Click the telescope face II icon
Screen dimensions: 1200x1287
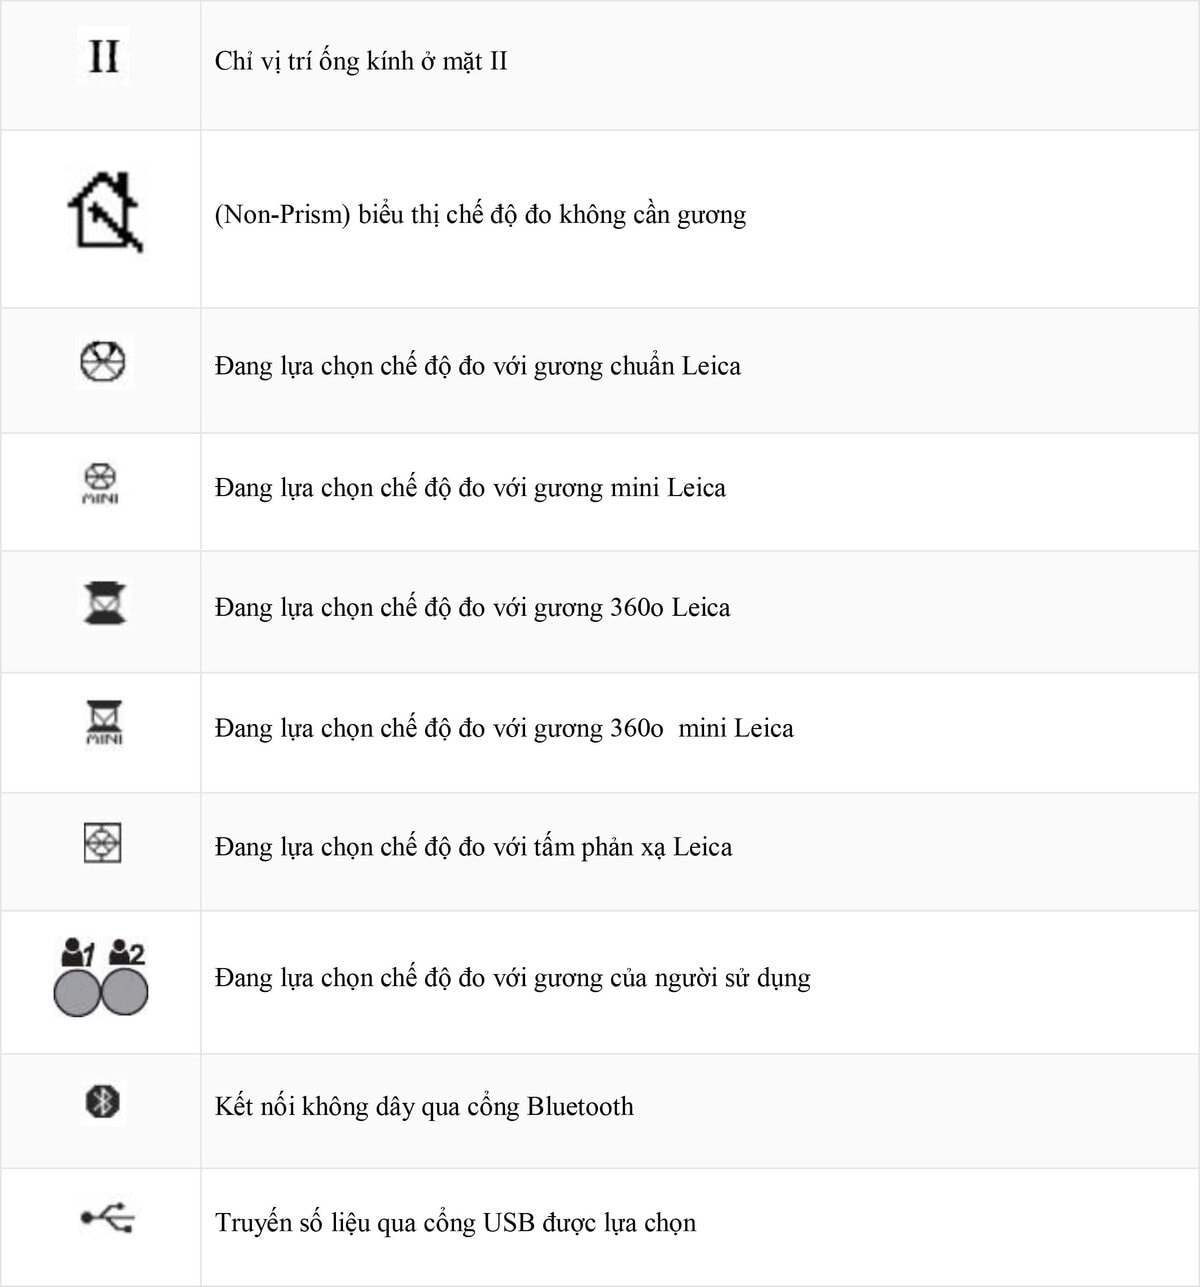103,56
